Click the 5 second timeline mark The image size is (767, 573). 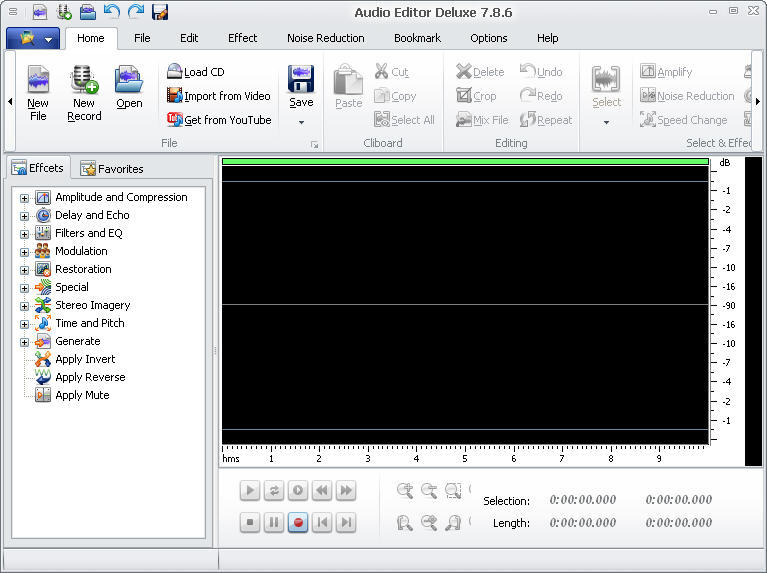coord(465,458)
